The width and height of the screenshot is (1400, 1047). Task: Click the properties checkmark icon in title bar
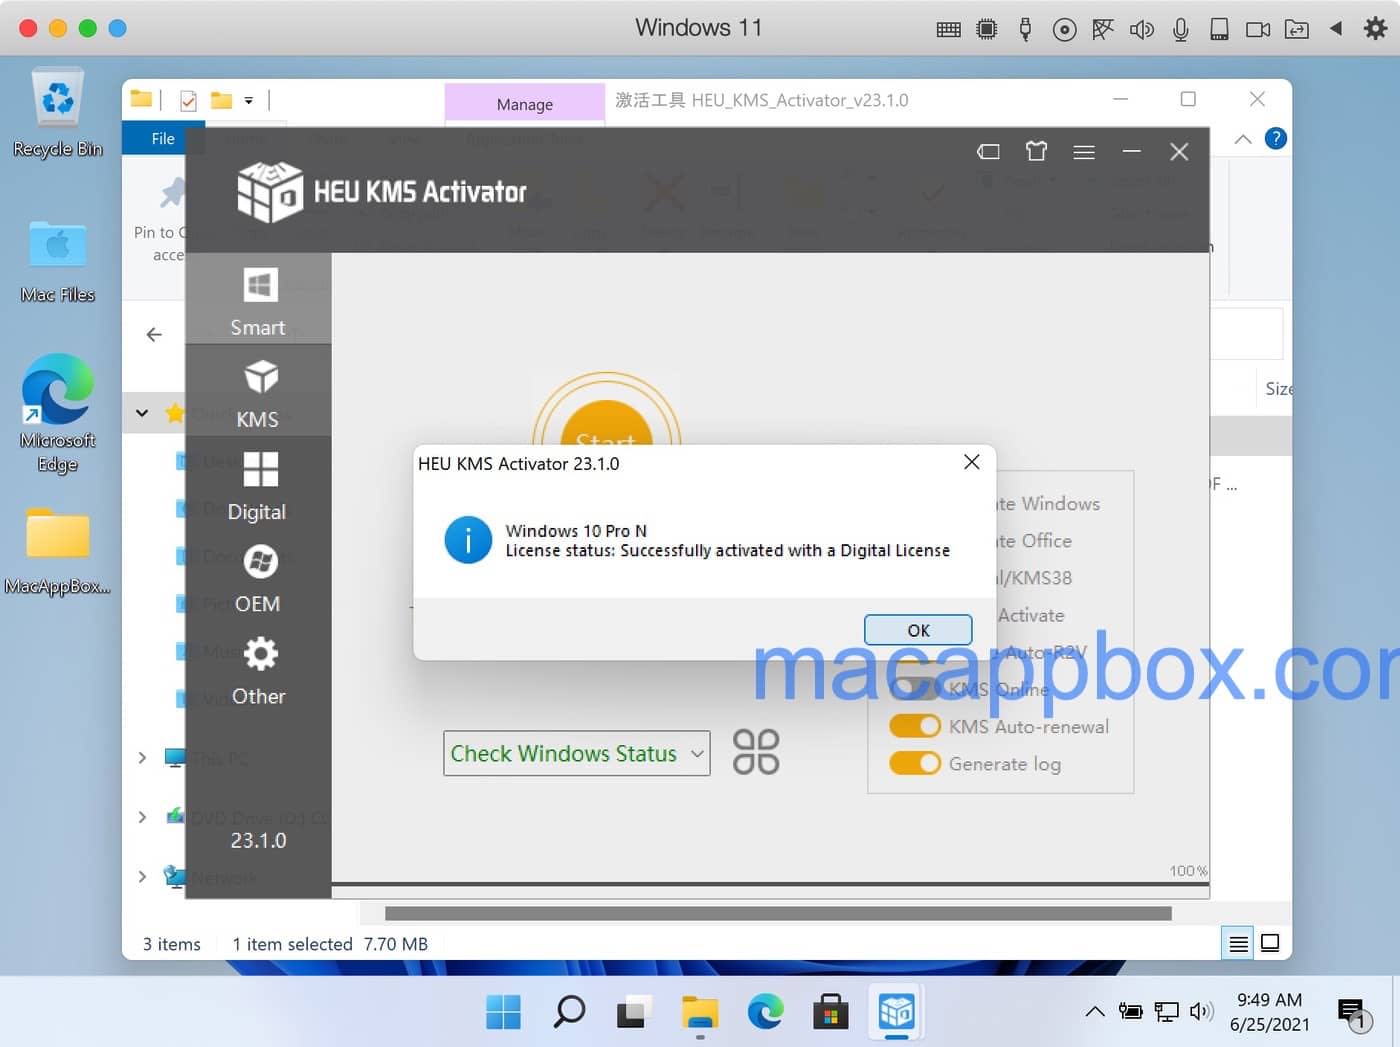point(188,100)
